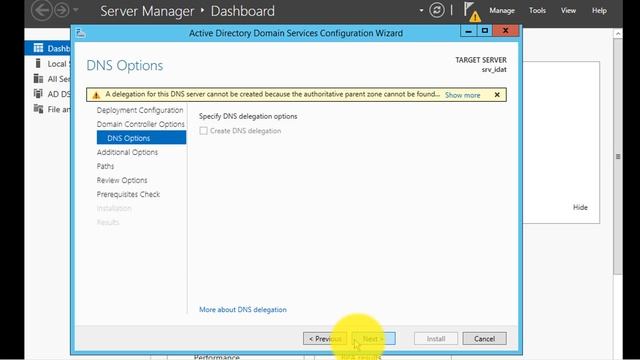Click the Dashboard icon in the sidebar
Screen dimensions: 640x360
(x=38, y=48)
